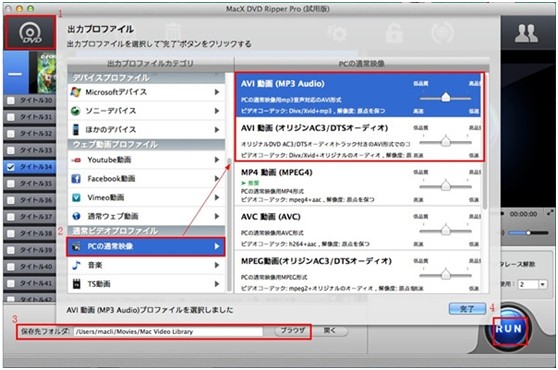Viewport: 558px width, 370px height.
Task: Adjust quality slider for AVI MP3 Audio
Action: pos(446,97)
